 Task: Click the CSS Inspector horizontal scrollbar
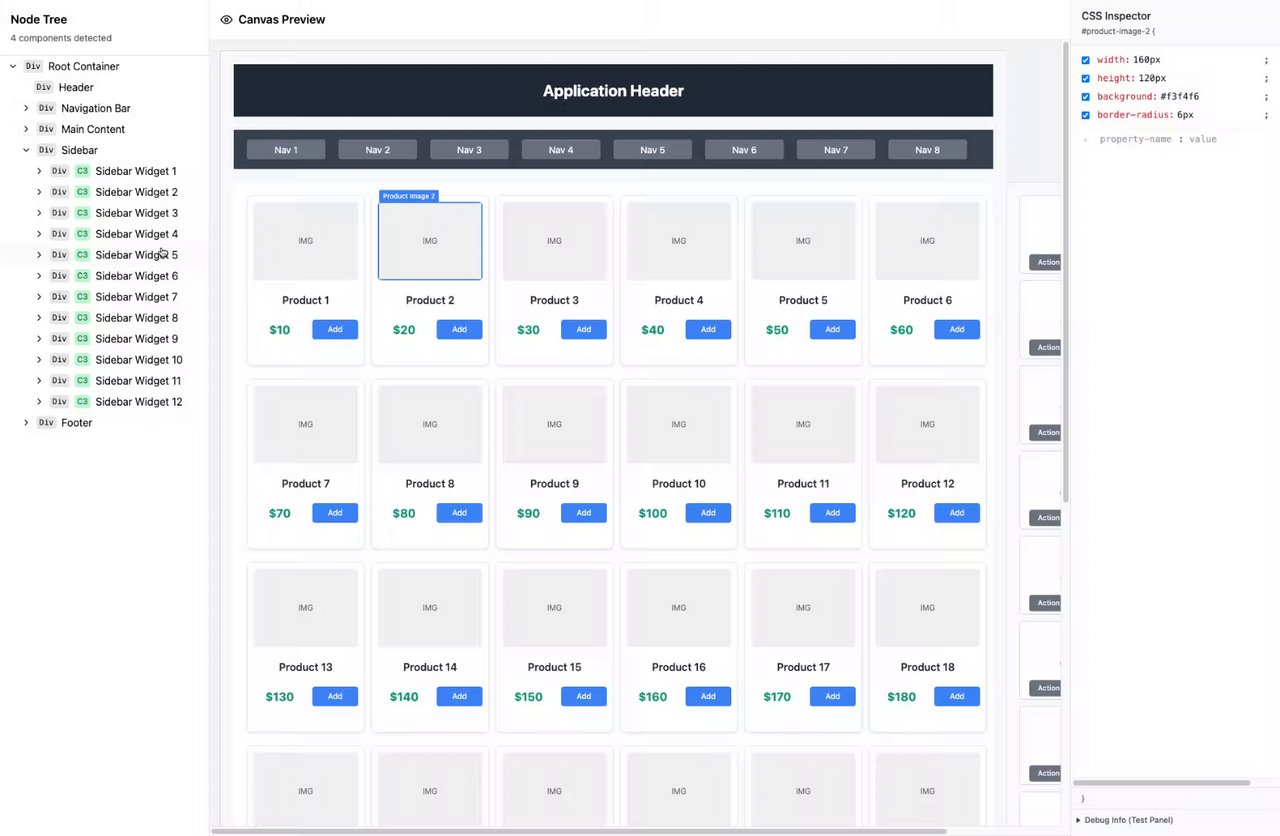pyautogui.click(x=1161, y=783)
